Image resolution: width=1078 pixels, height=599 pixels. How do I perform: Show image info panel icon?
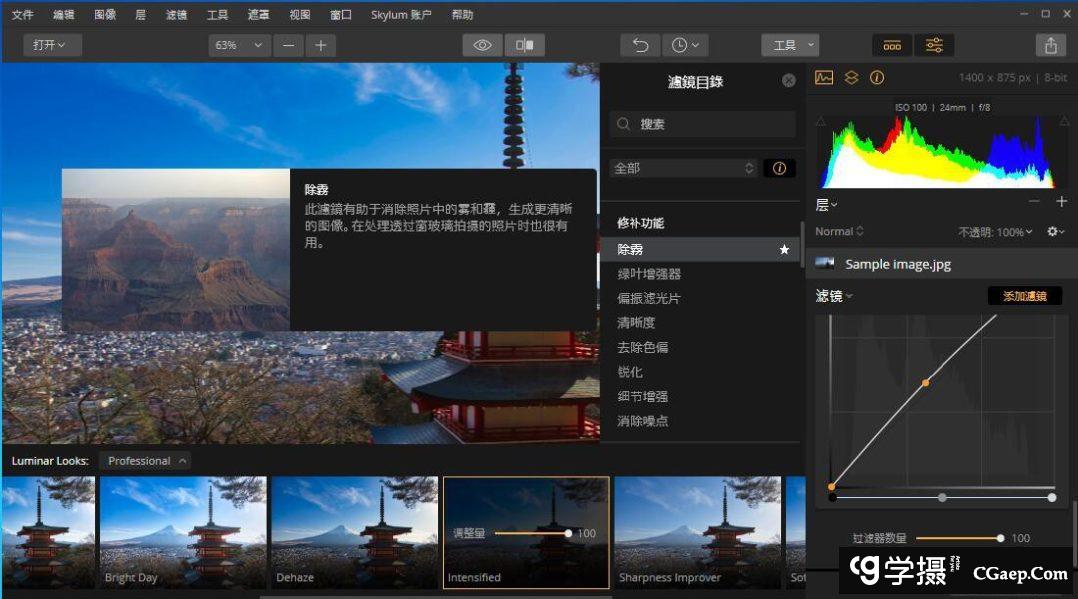click(877, 78)
